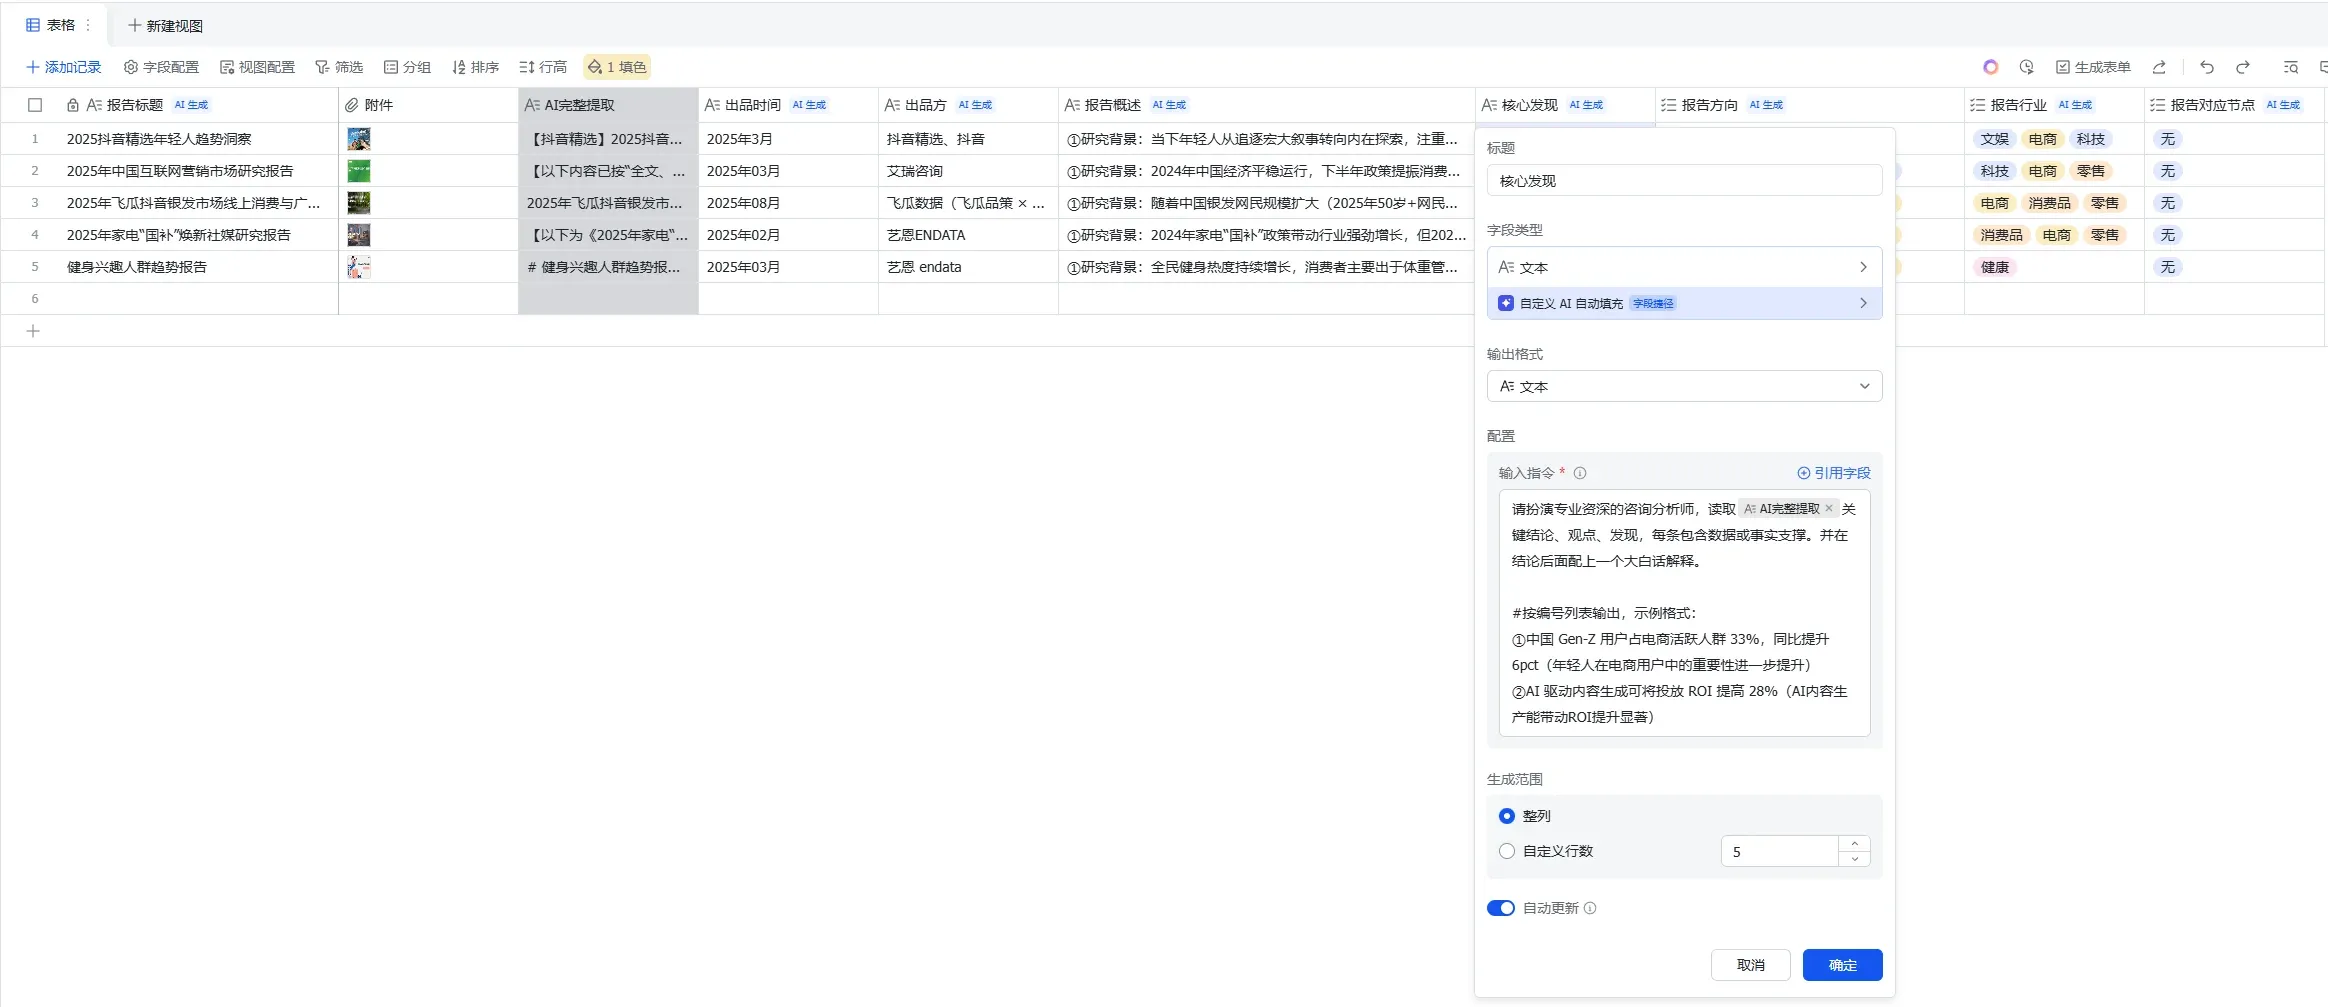Open the AI assistant circle icon
This screenshot has width=2328, height=1007.
tap(1989, 67)
